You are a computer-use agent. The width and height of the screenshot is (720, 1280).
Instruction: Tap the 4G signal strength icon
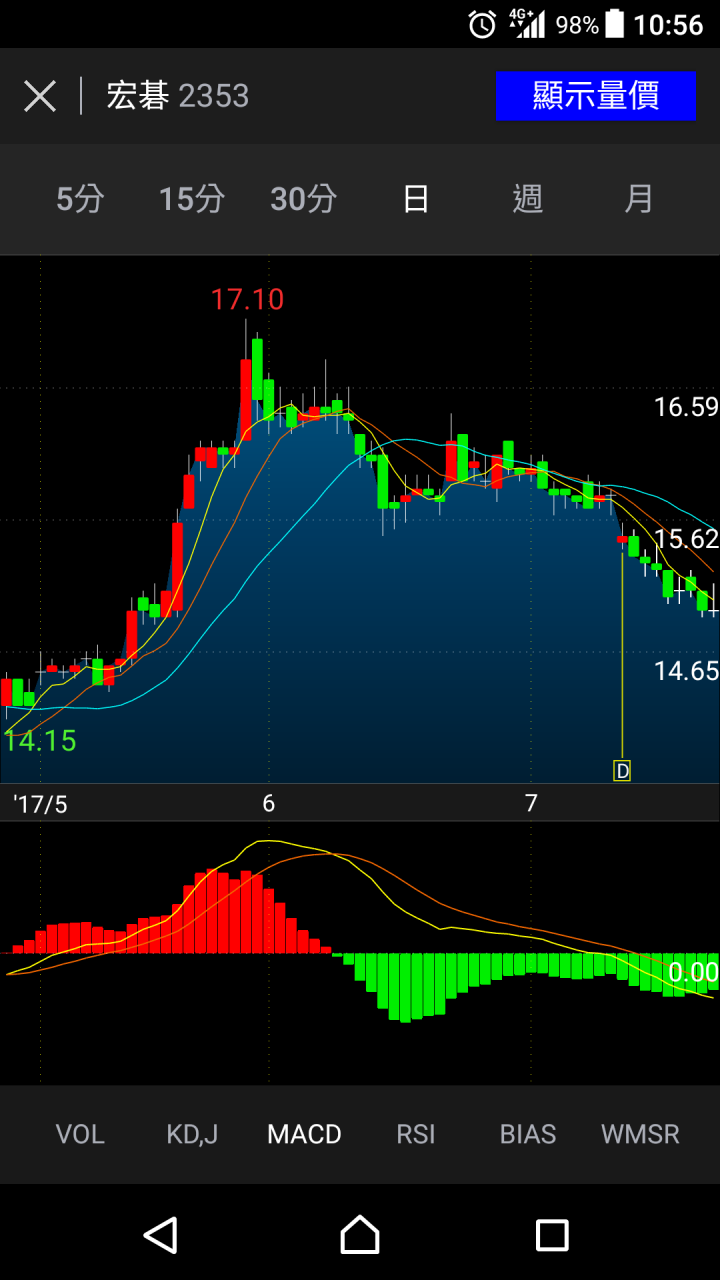tap(527, 24)
